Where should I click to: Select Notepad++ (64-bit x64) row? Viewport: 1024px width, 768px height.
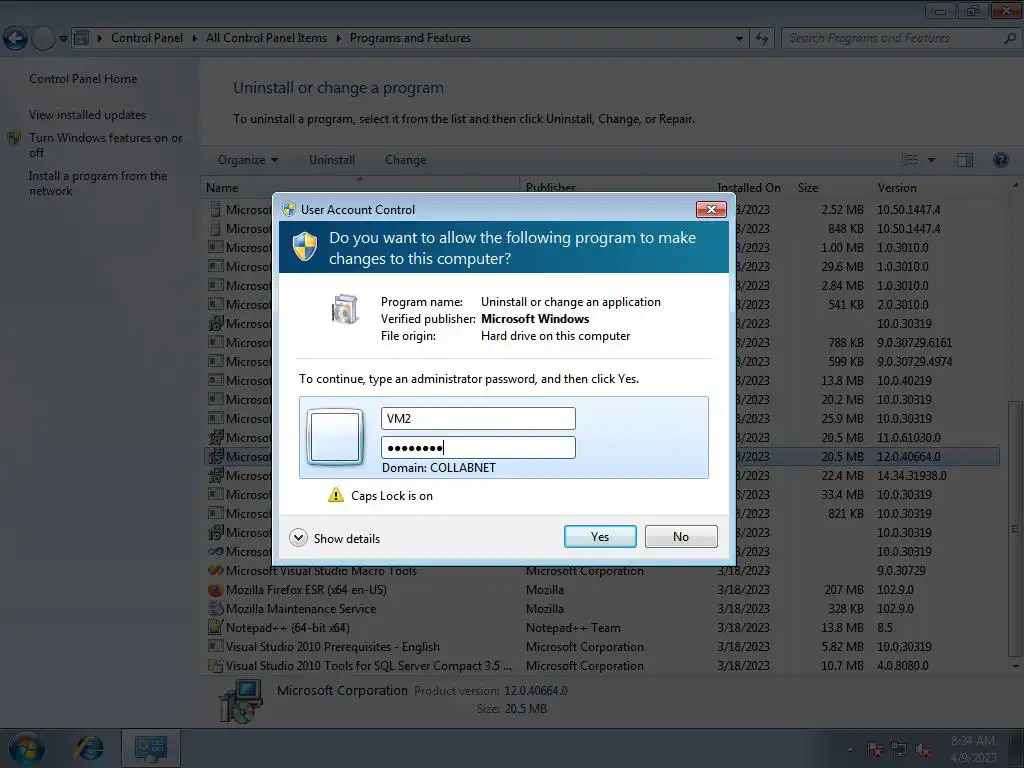602,628
